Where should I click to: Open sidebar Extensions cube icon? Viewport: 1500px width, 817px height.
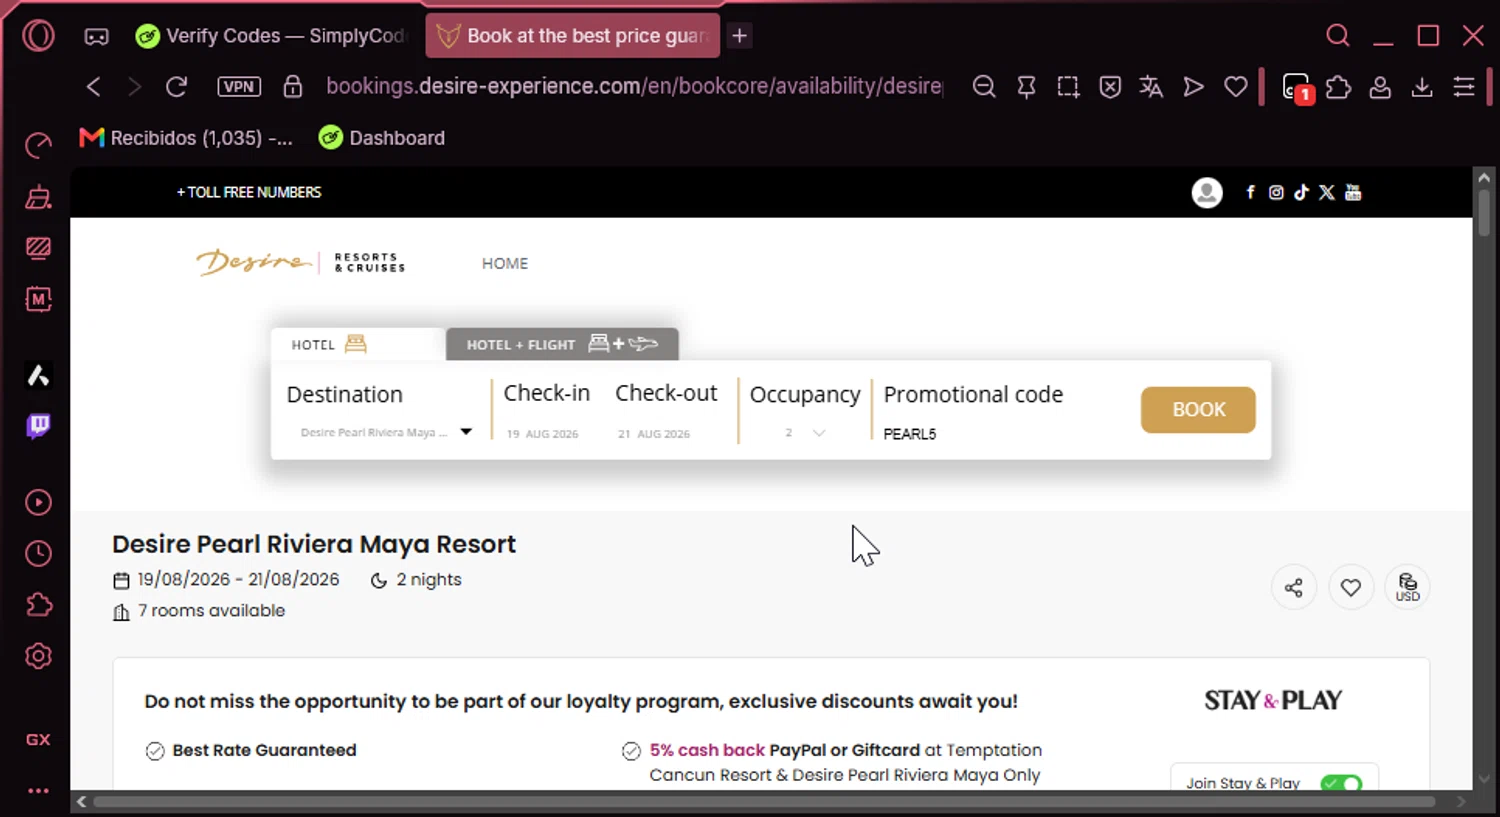[x=38, y=604]
